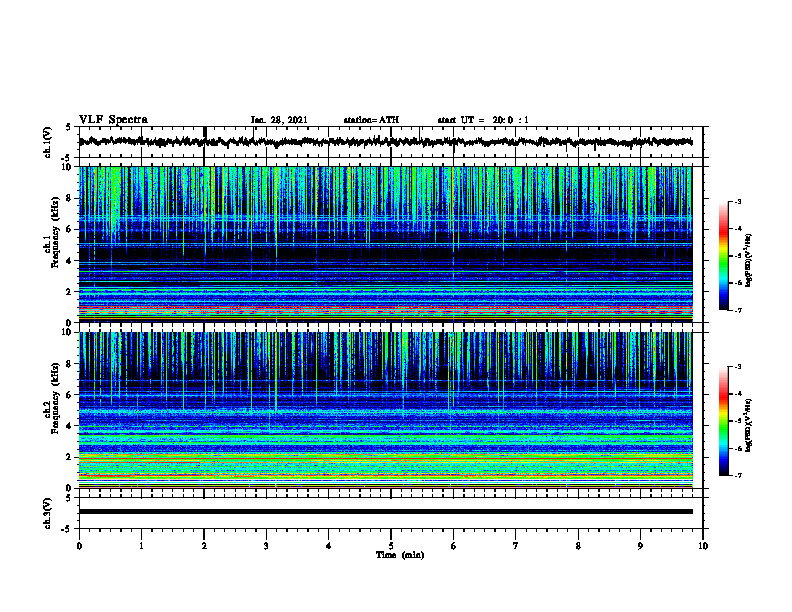792x612 pixels.
Task: Click the ch.2 "Frequency (kHz)" axis label
Action: tap(55, 398)
